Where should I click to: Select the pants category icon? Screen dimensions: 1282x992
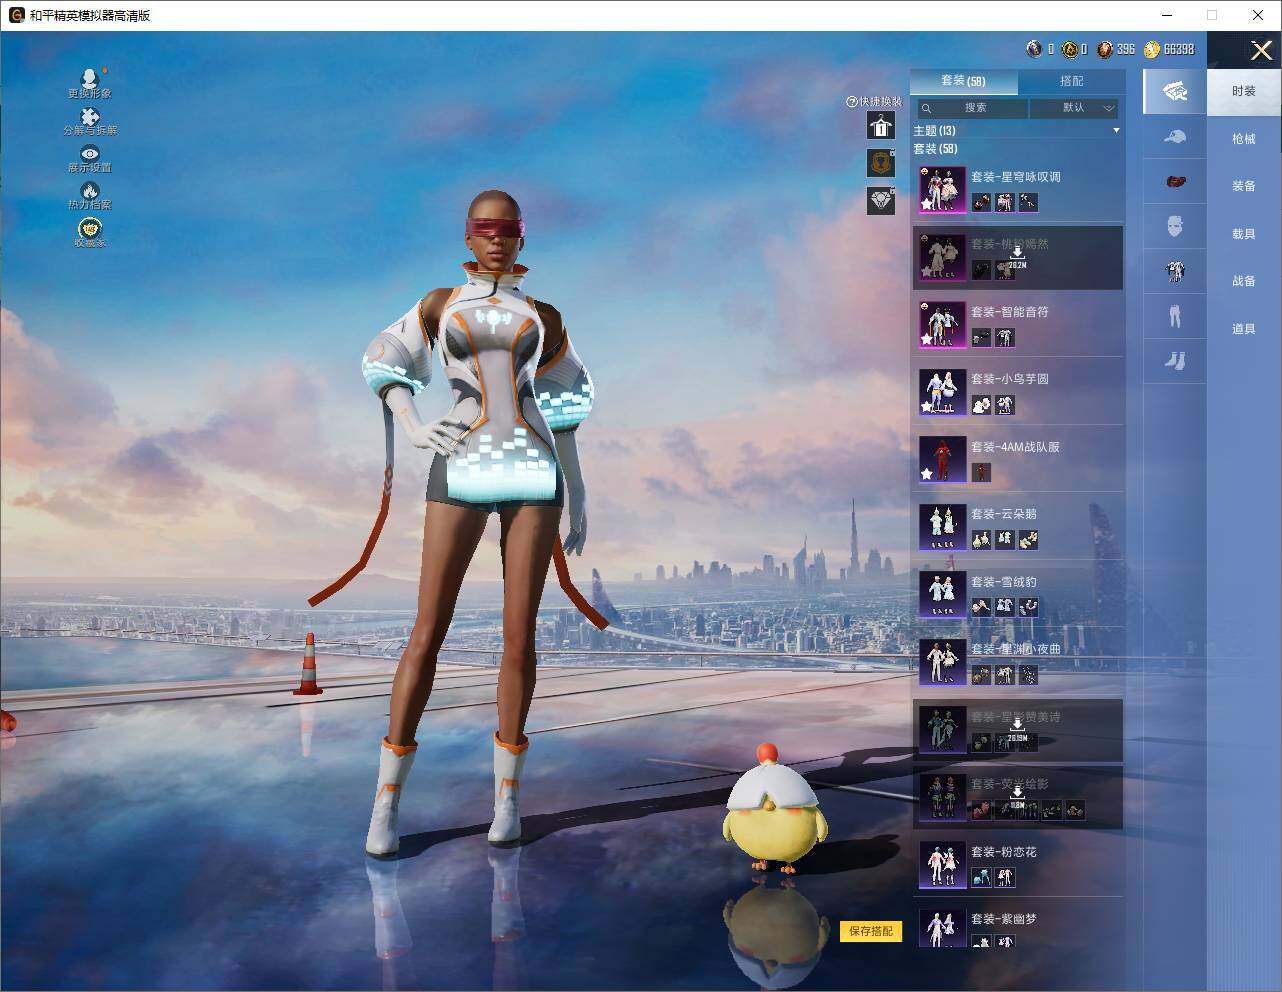tap(1175, 316)
